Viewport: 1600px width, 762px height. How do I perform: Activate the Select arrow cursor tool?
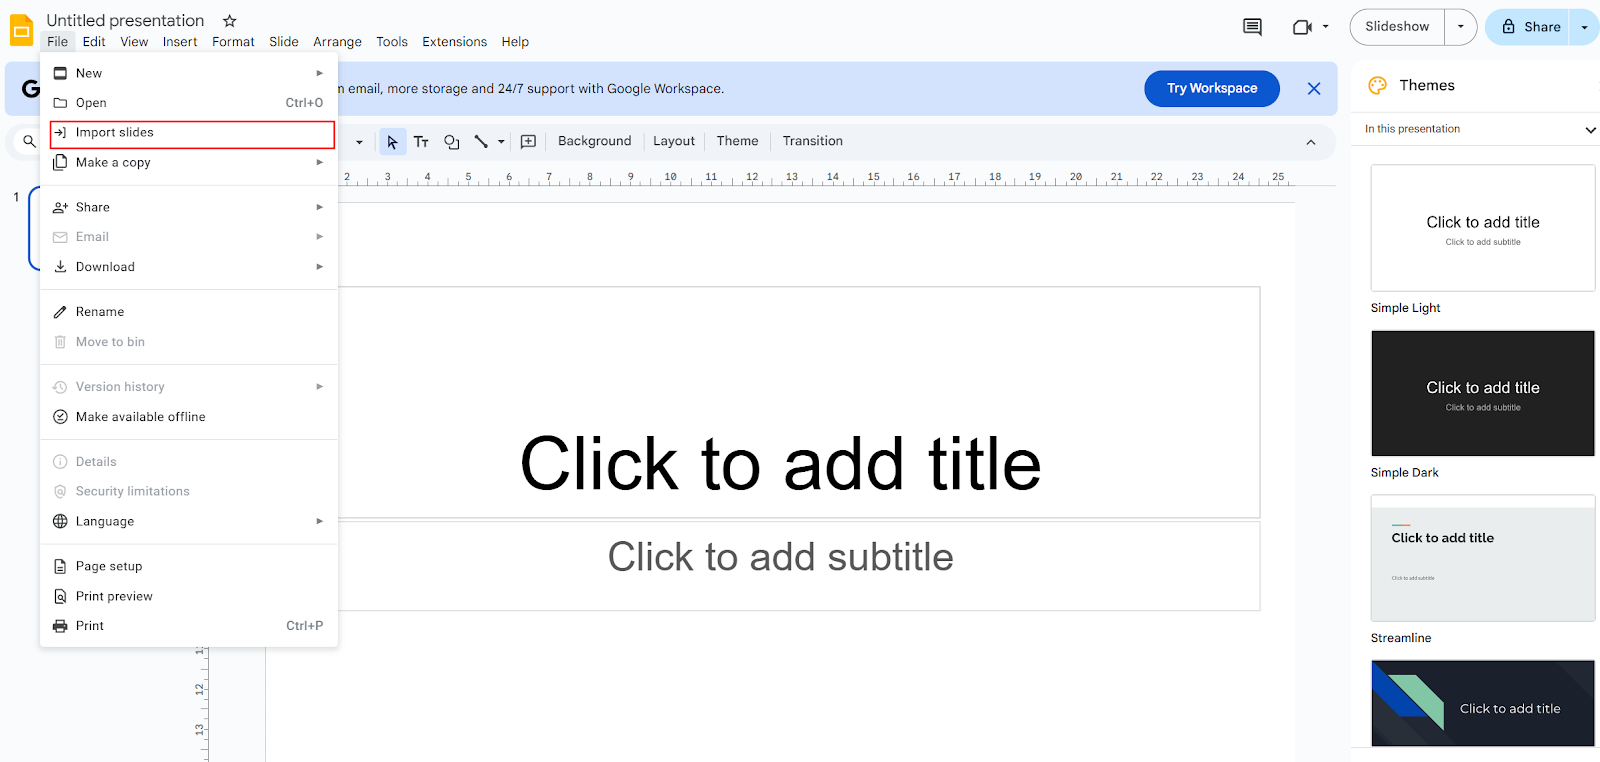pos(392,142)
